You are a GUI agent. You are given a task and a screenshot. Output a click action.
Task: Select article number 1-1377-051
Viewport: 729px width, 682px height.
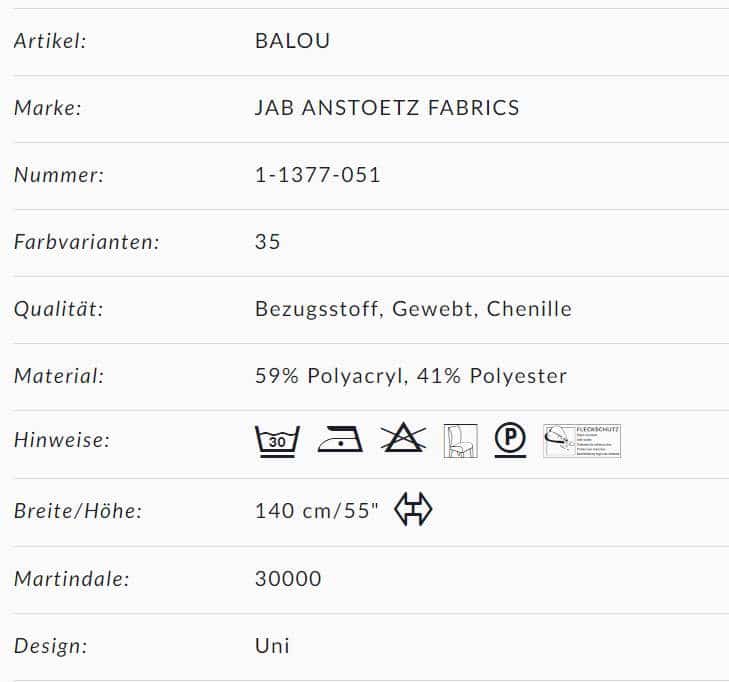(318, 175)
